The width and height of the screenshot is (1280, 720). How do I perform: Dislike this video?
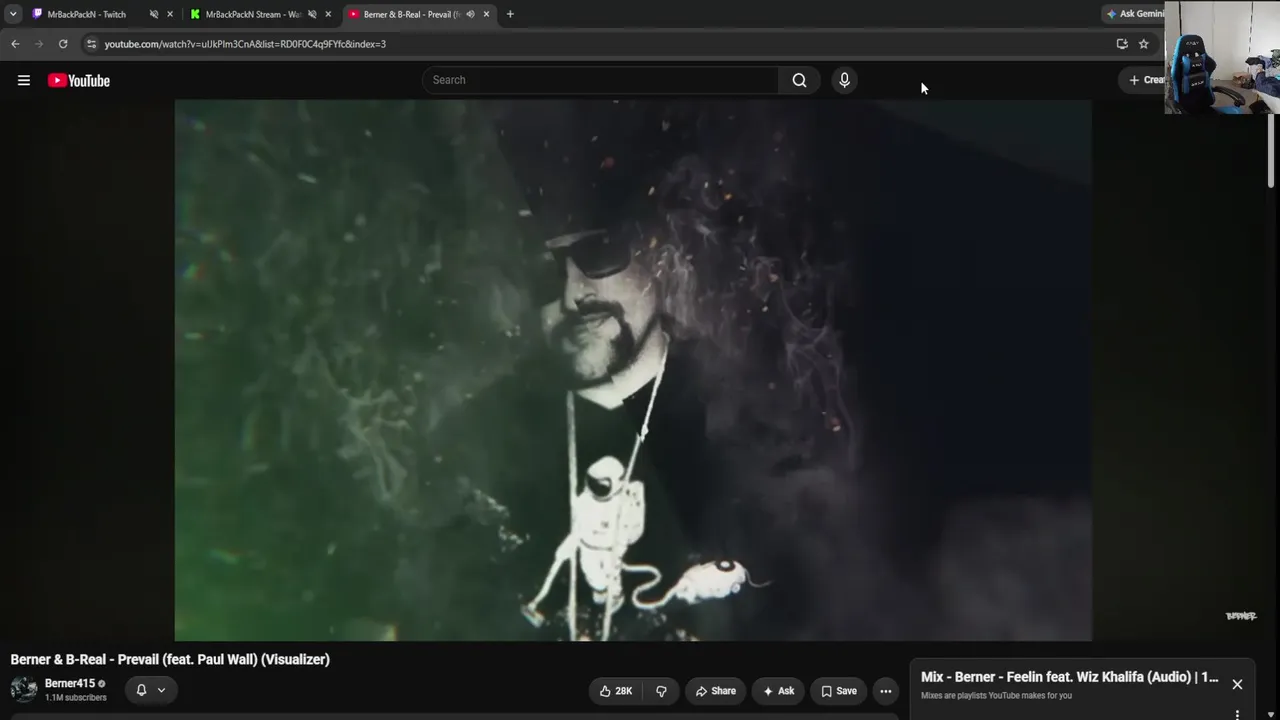[661, 691]
